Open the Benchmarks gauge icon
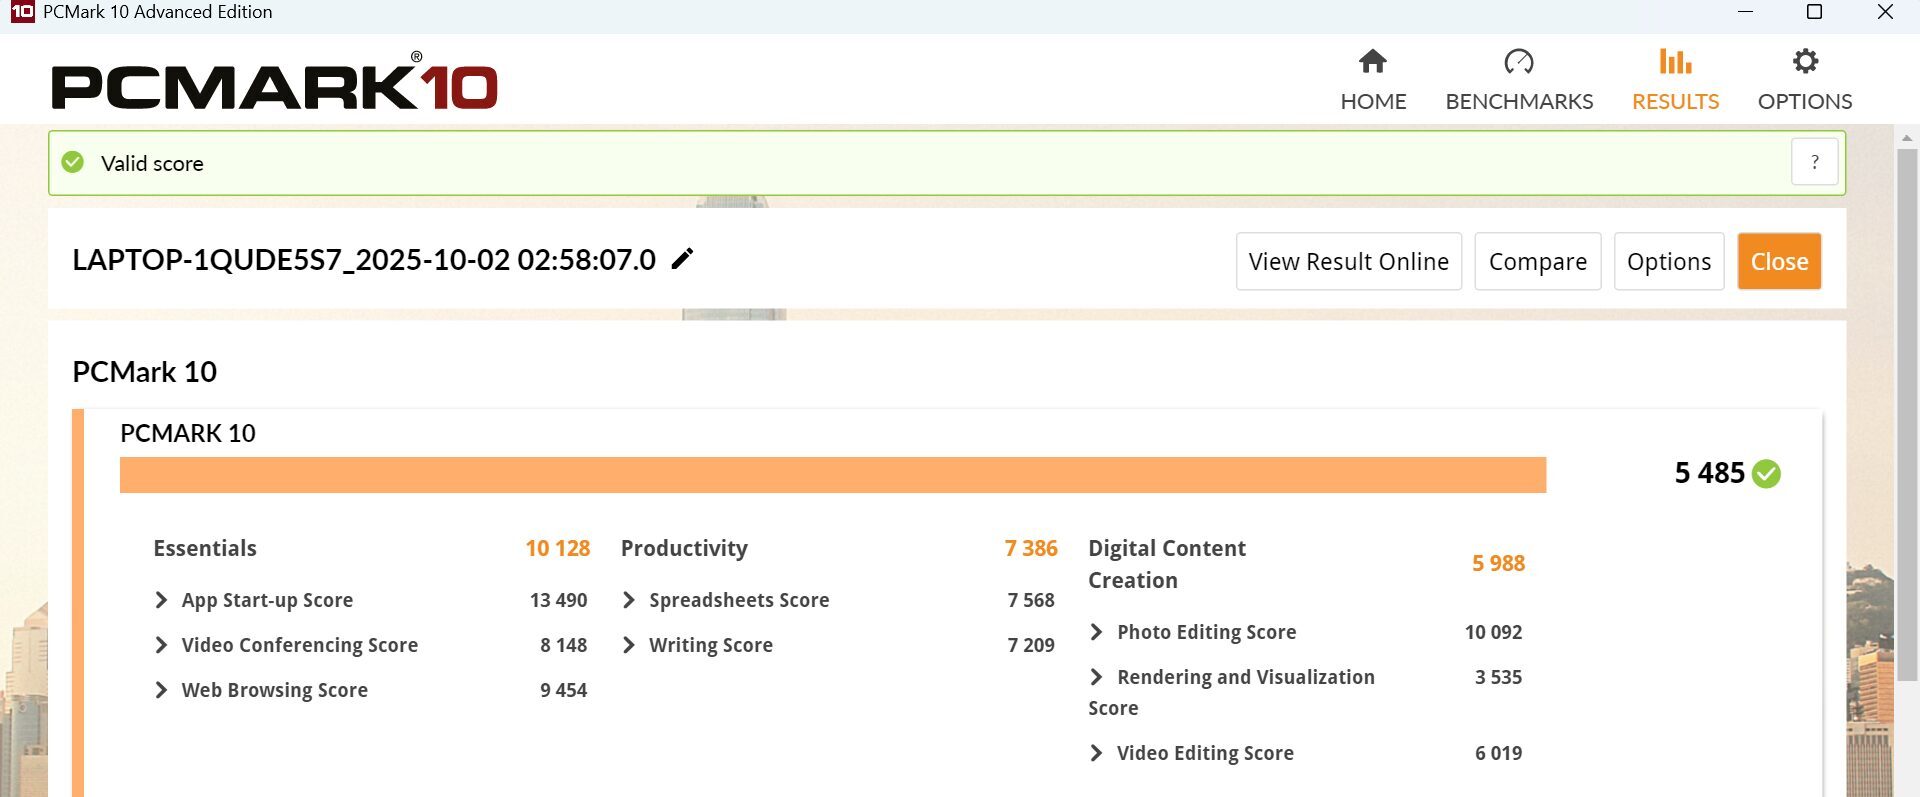 point(1518,62)
